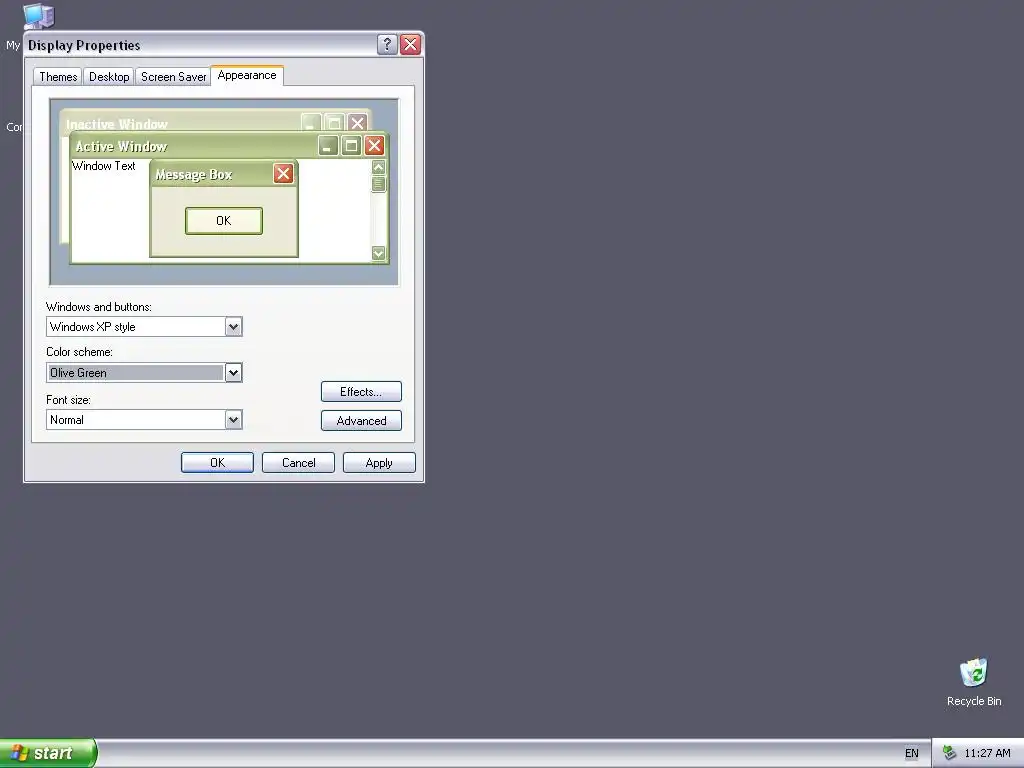Screen dimensions: 1024x768
Task: Click the Effects... button
Action: point(361,392)
